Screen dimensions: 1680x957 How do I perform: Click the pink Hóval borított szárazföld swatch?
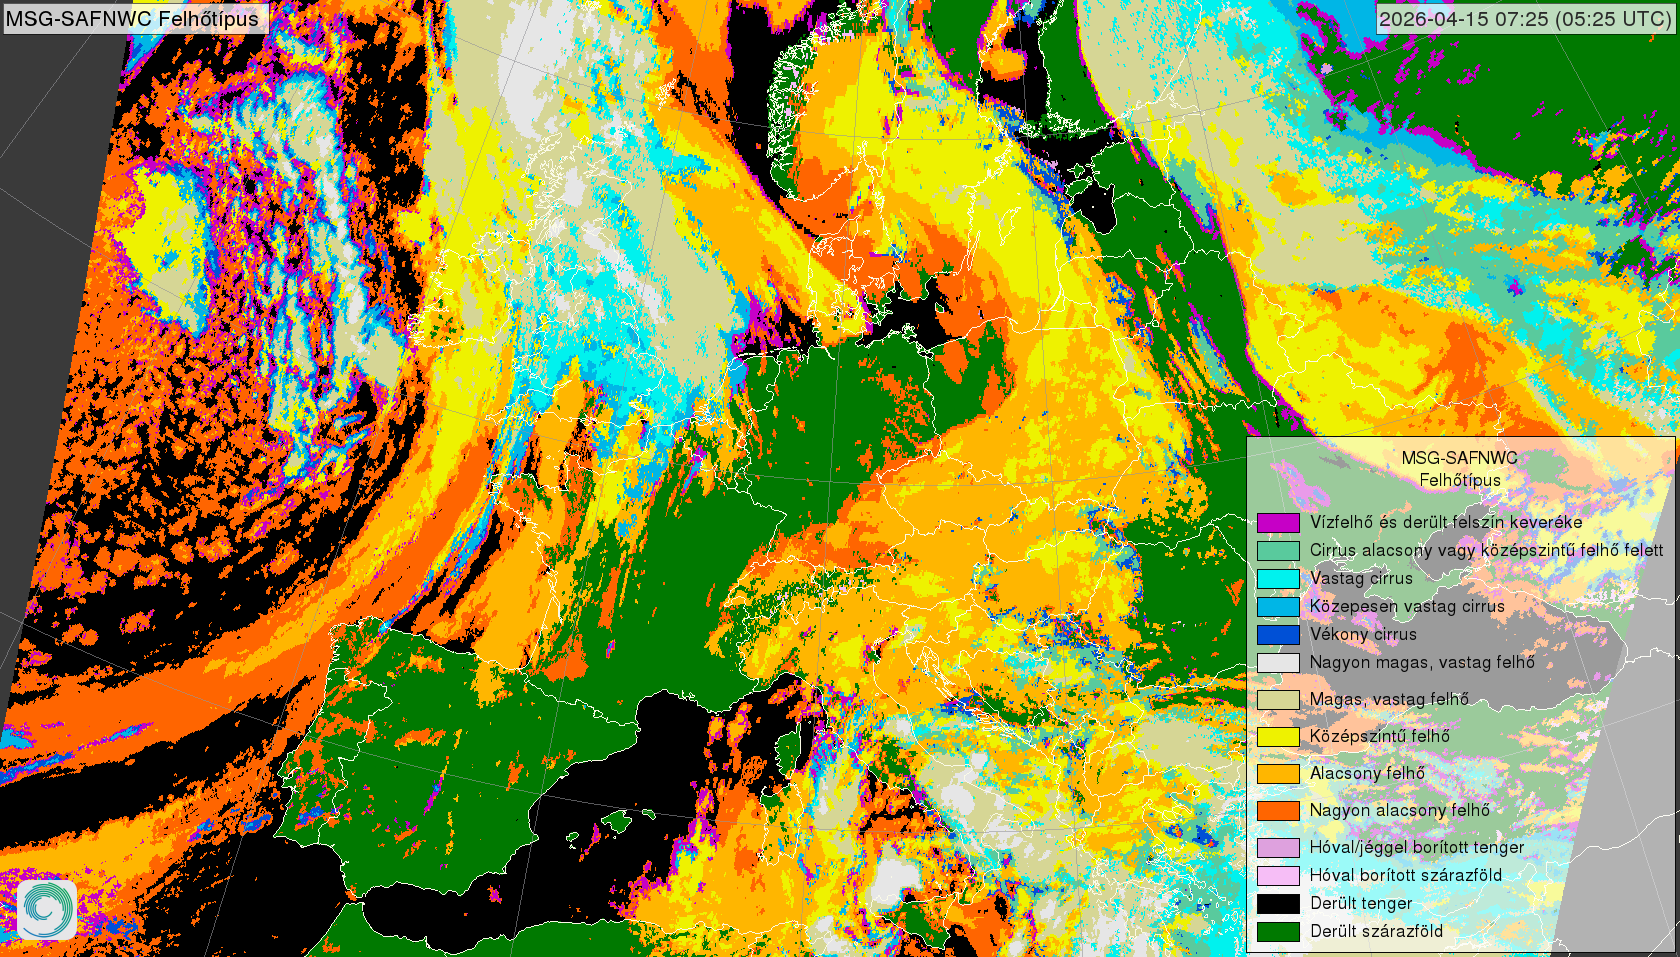click(x=1277, y=875)
